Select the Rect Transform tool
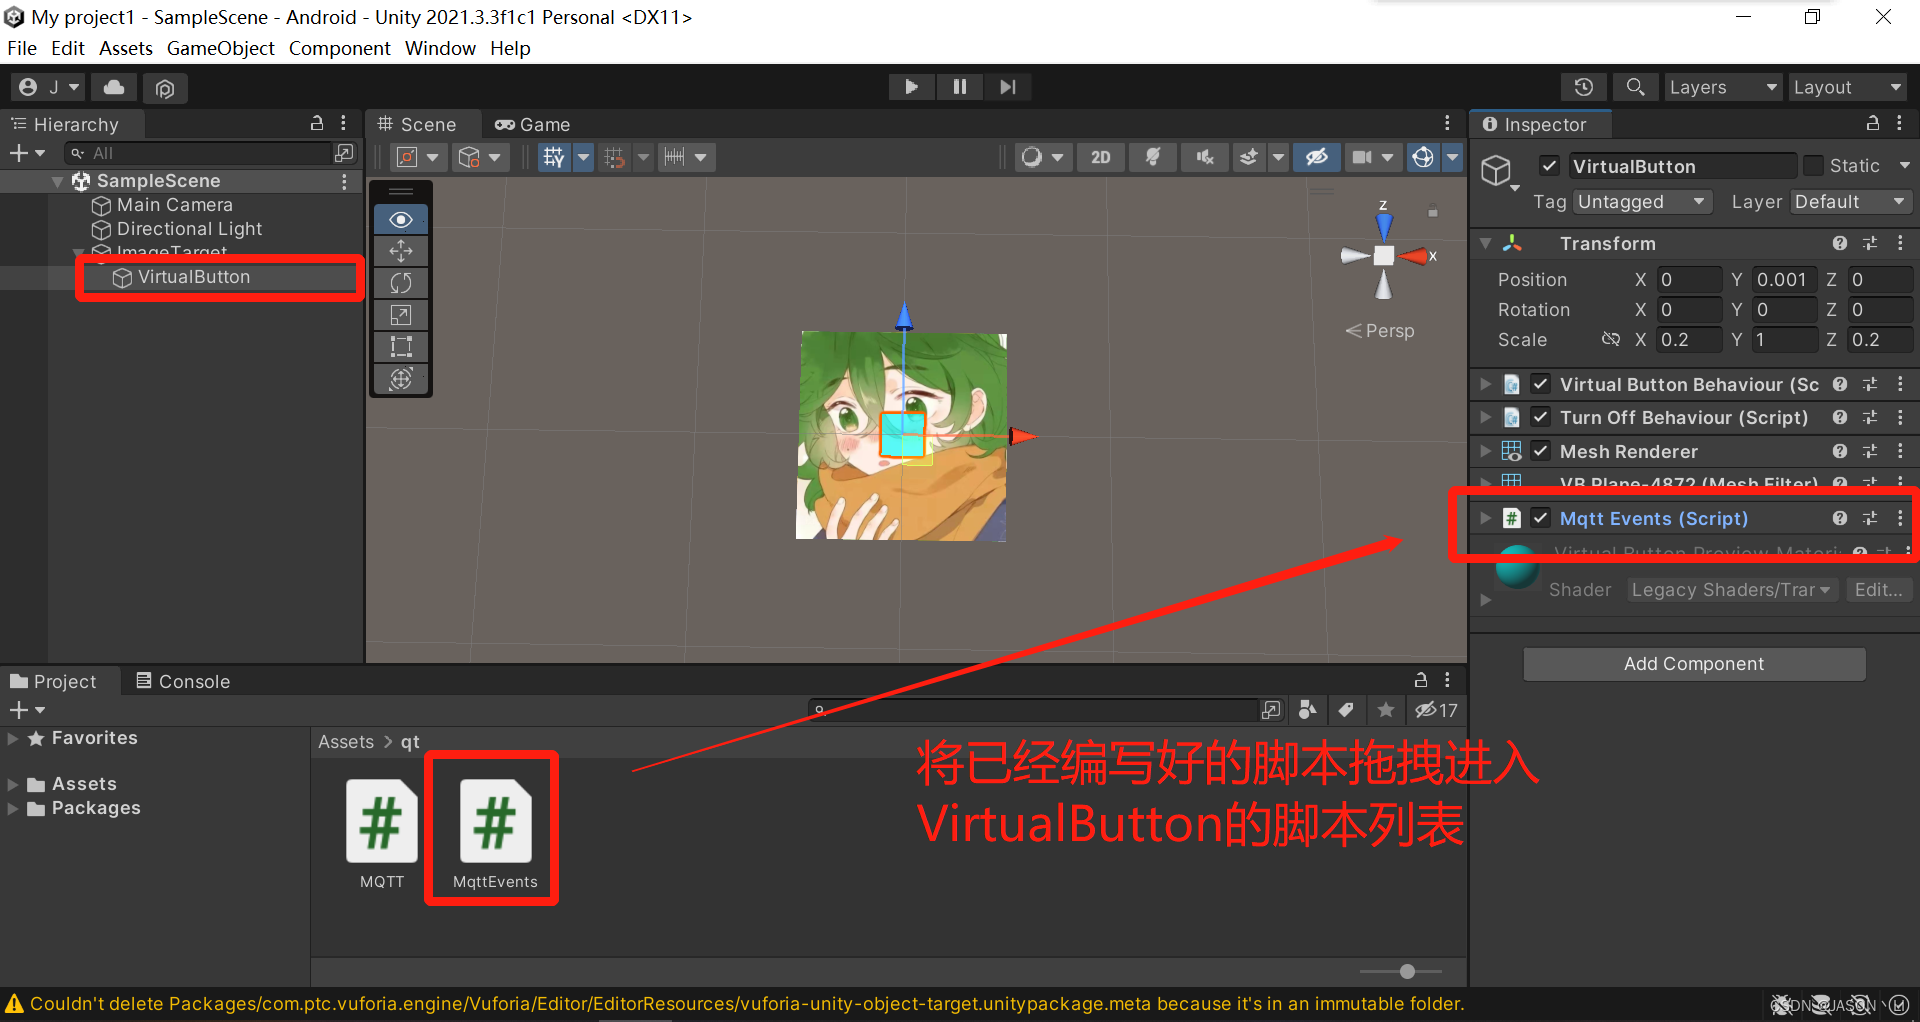This screenshot has height=1022, width=1920. pyautogui.click(x=400, y=347)
